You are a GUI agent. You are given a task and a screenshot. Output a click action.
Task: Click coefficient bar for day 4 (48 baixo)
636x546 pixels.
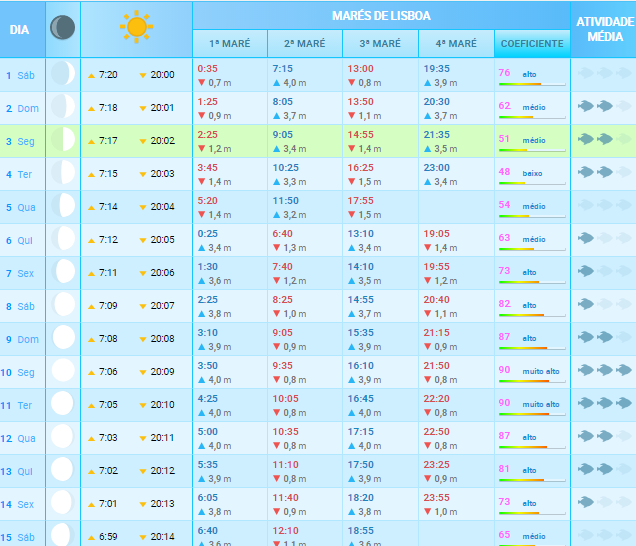(x=532, y=183)
